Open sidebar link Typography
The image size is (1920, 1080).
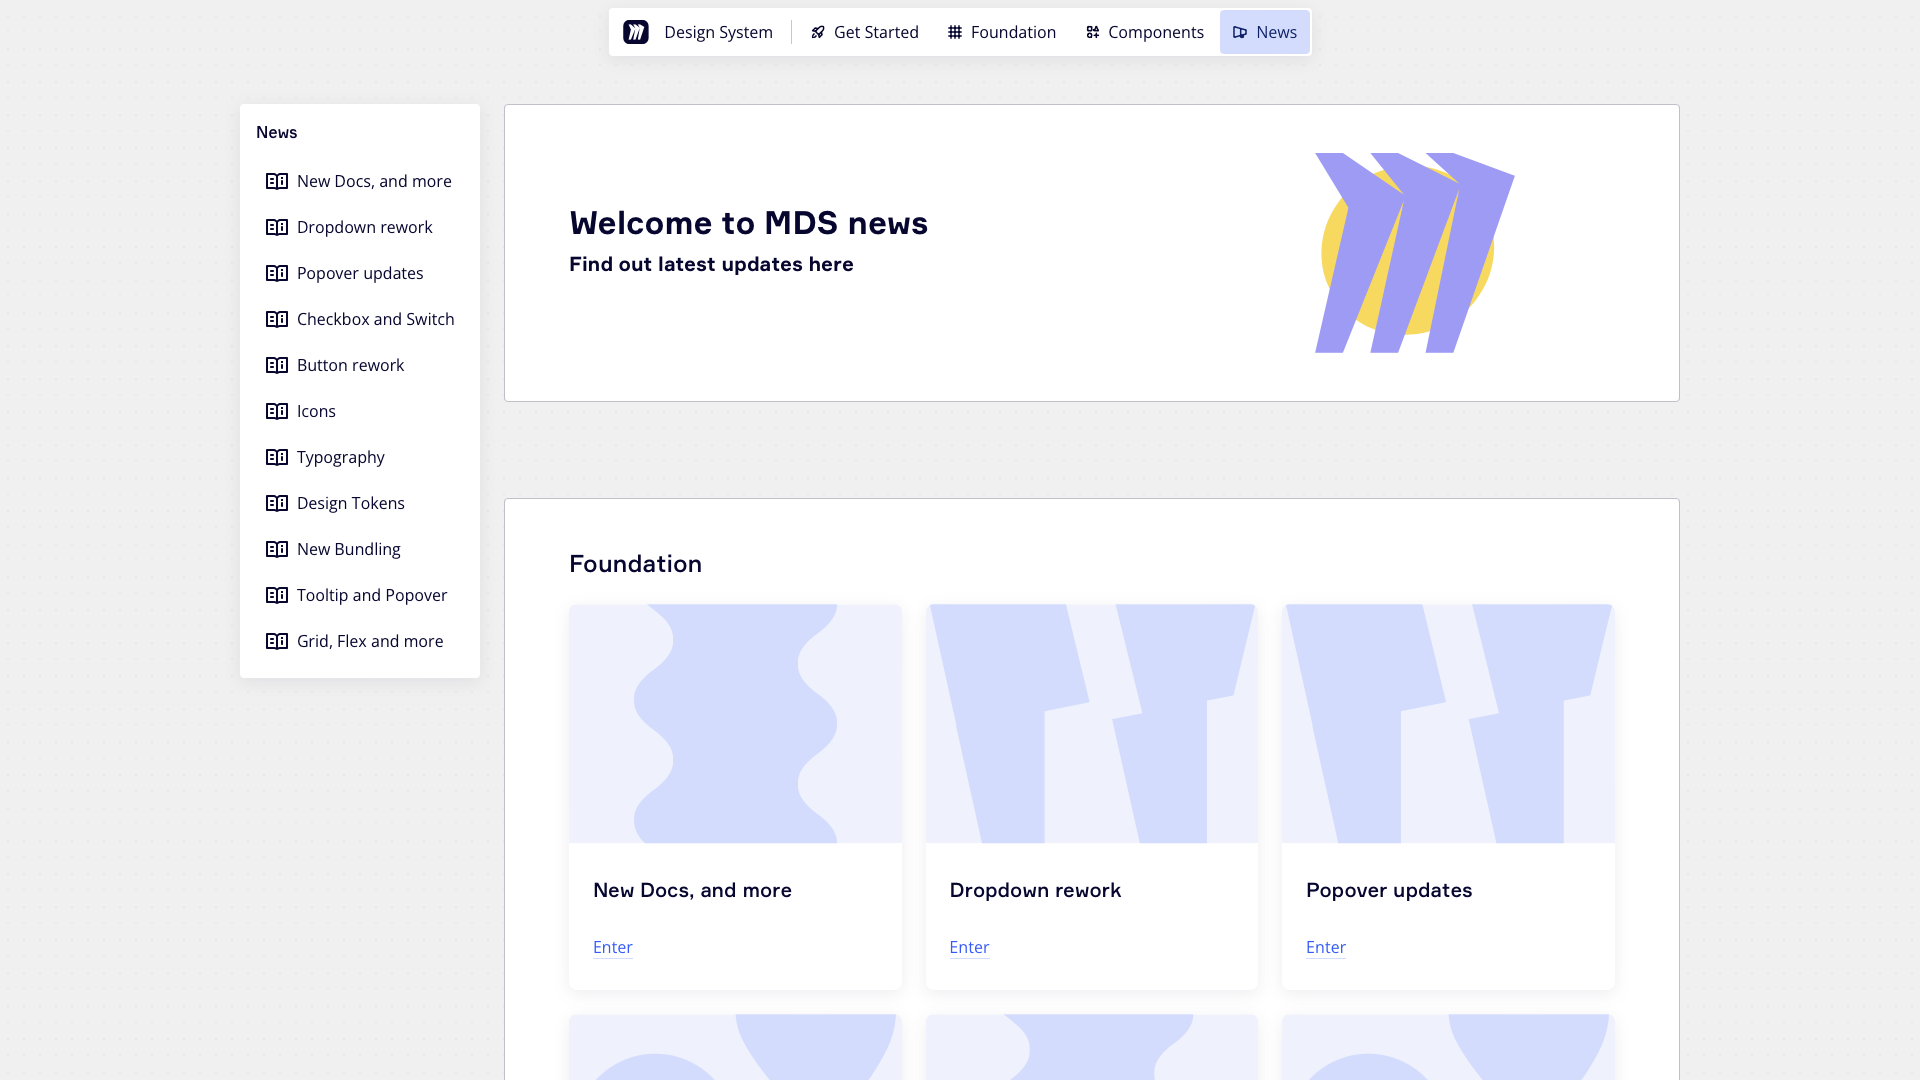coord(360,457)
